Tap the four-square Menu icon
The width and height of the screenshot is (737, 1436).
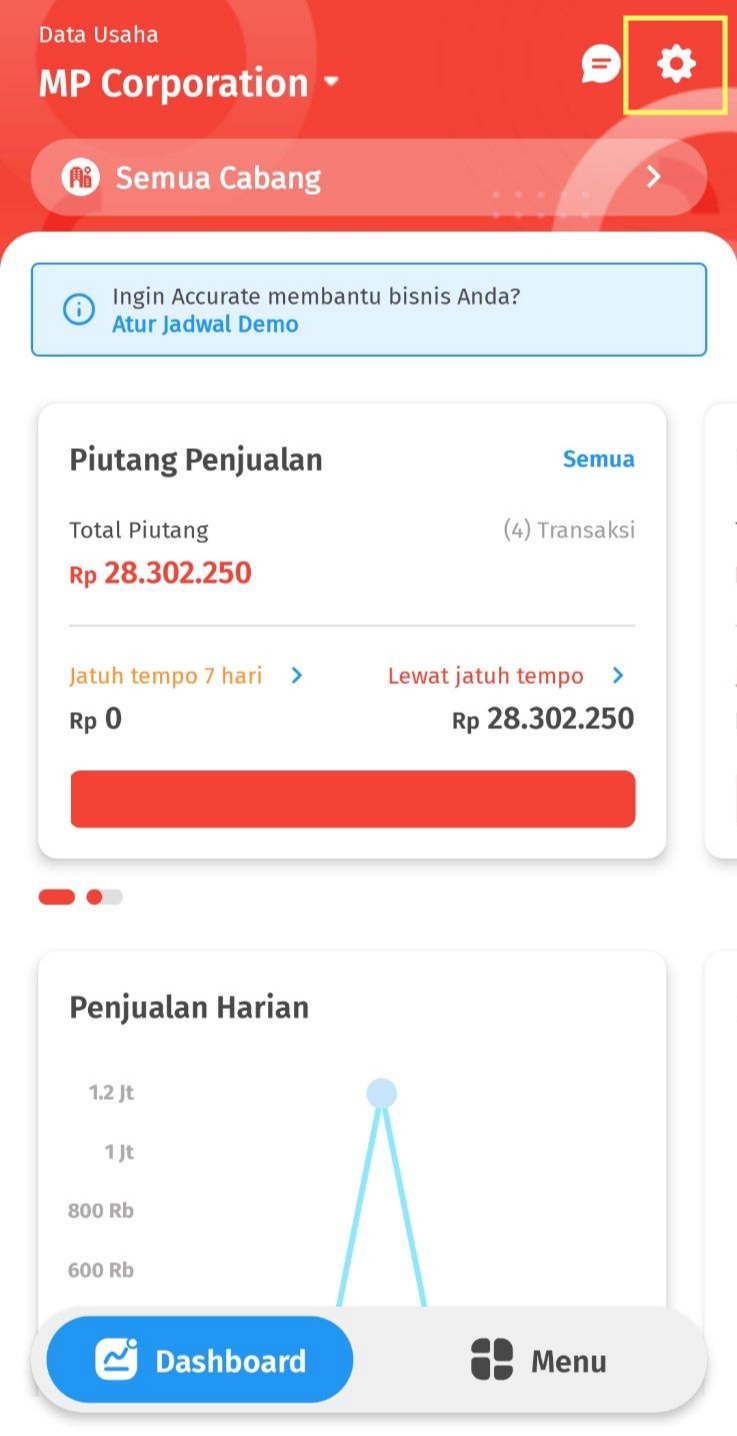pyautogui.click(x=491, y=1360)
